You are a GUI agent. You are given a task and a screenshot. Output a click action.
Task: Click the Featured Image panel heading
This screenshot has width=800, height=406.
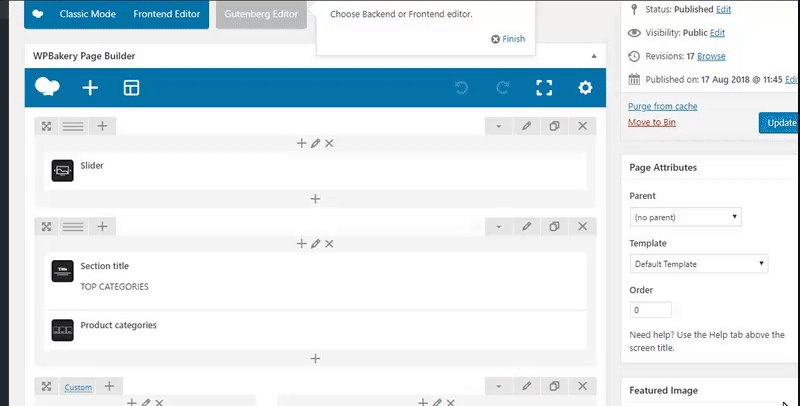[663, 391]
